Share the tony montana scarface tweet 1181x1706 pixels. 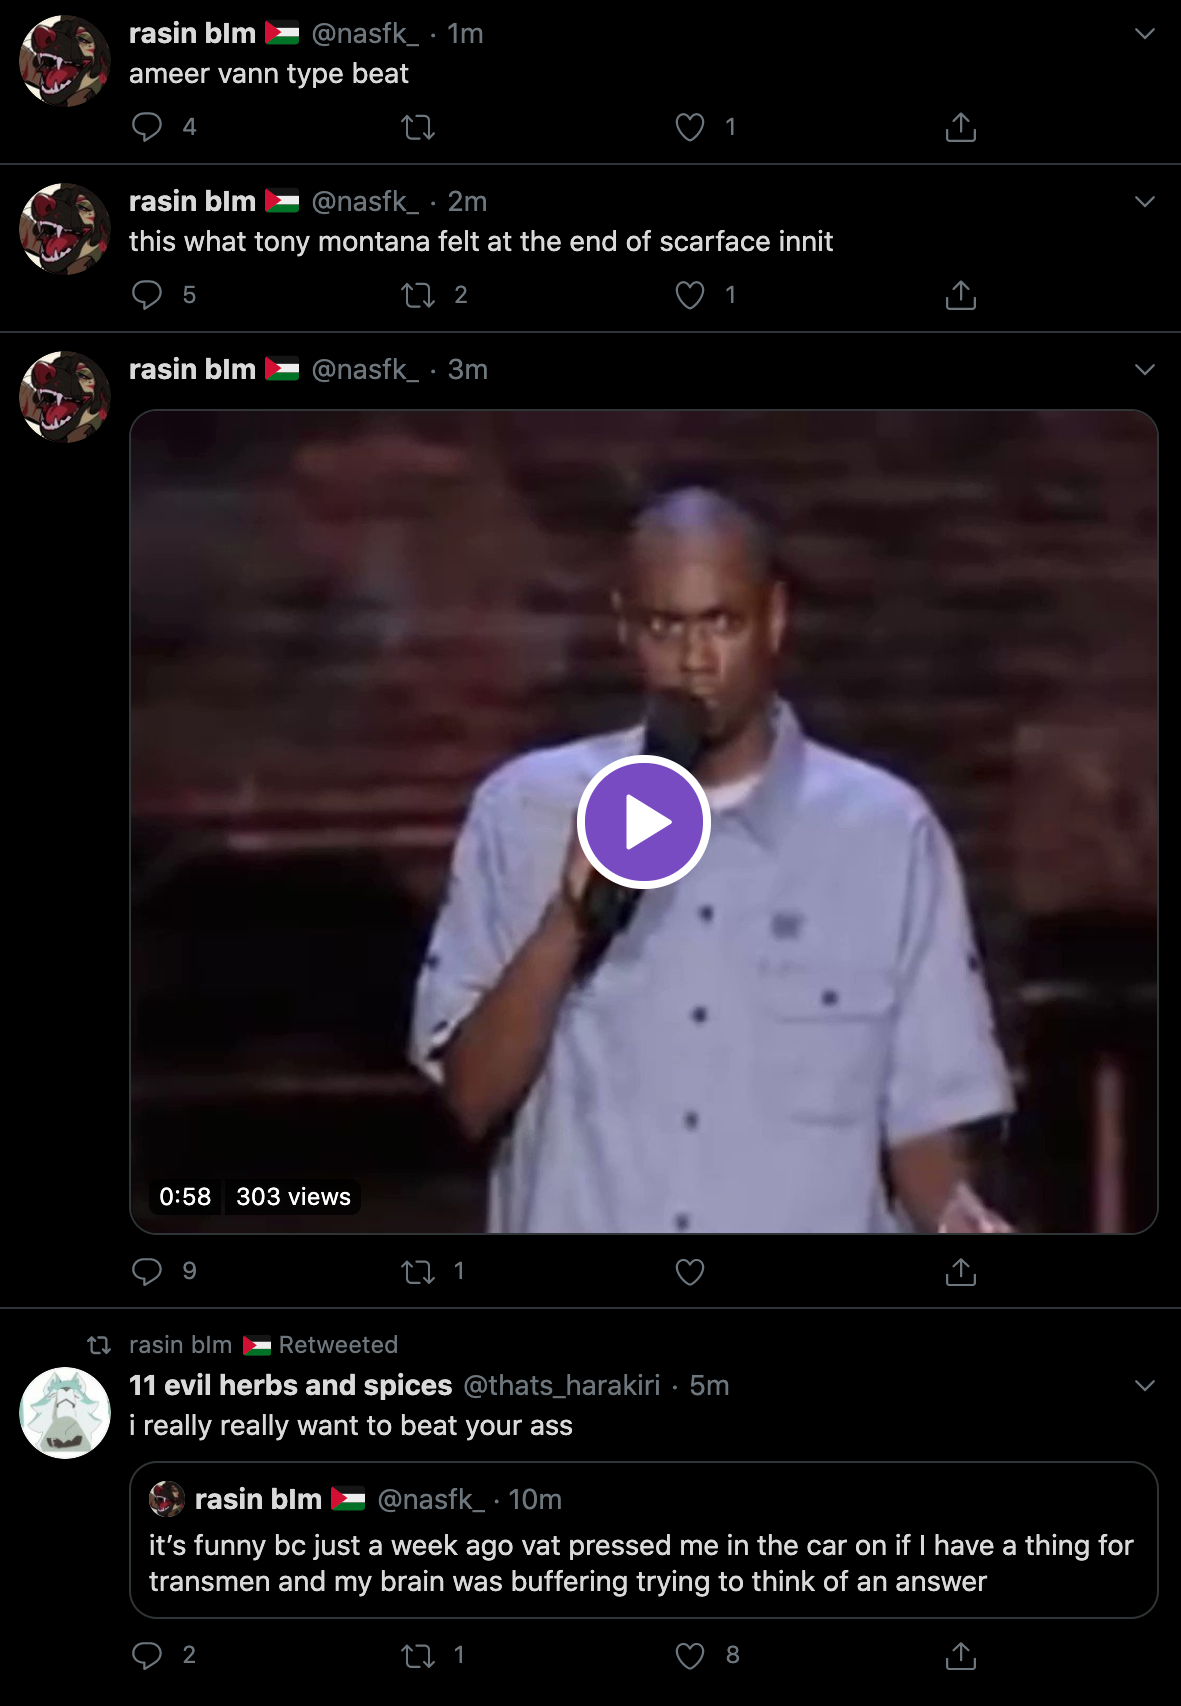point(961,295)
